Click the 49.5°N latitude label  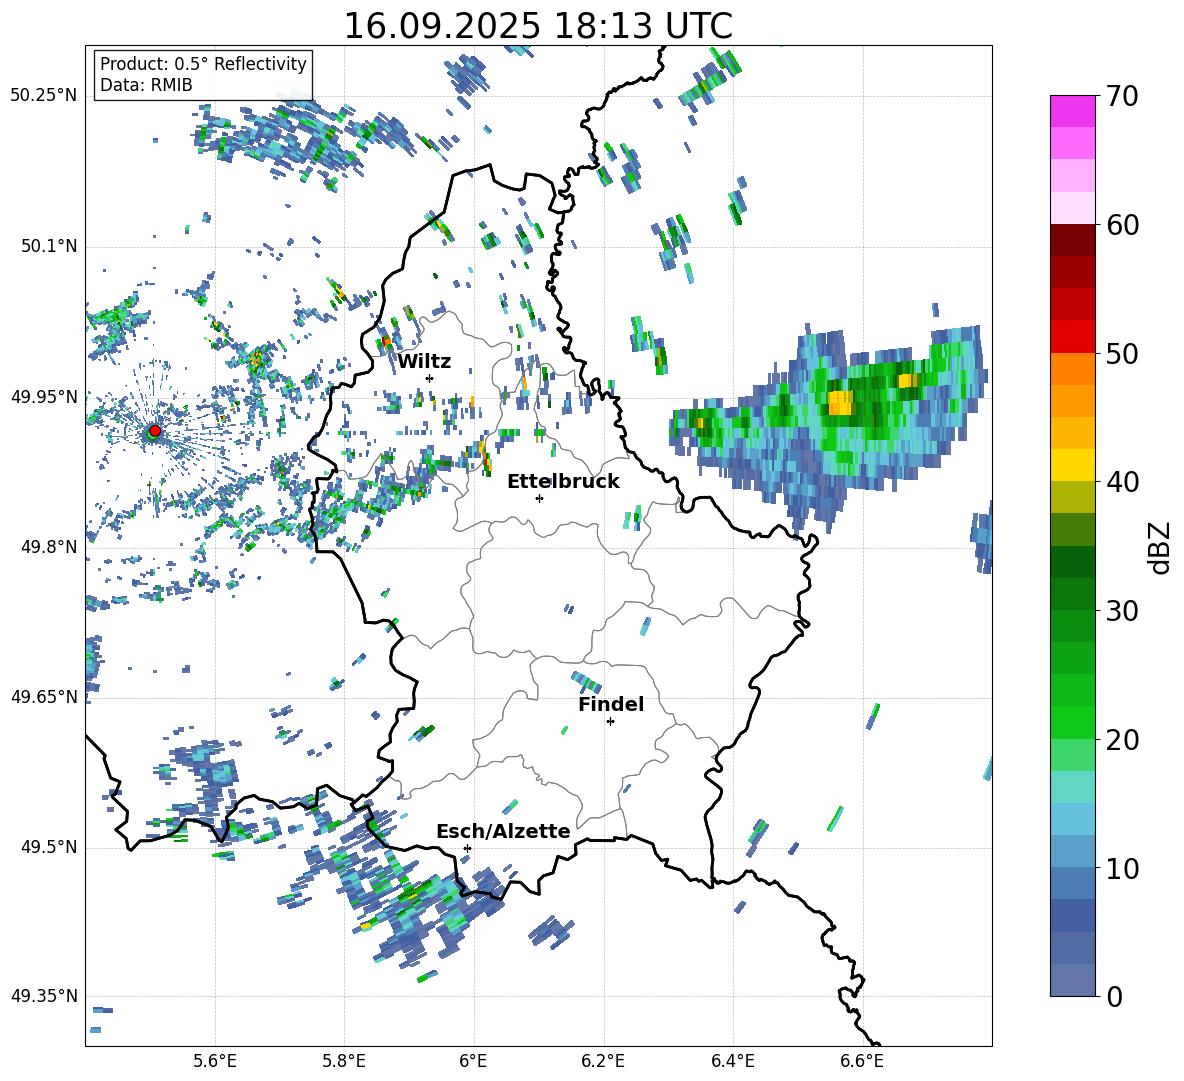(x=49, y=846)
